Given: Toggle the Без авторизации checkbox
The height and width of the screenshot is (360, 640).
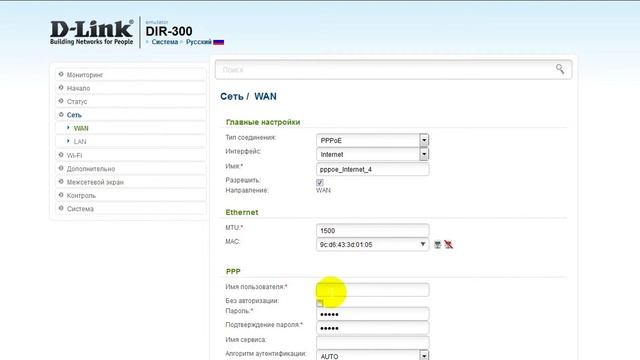Looking at the screenshot, I should pos(320,303).
